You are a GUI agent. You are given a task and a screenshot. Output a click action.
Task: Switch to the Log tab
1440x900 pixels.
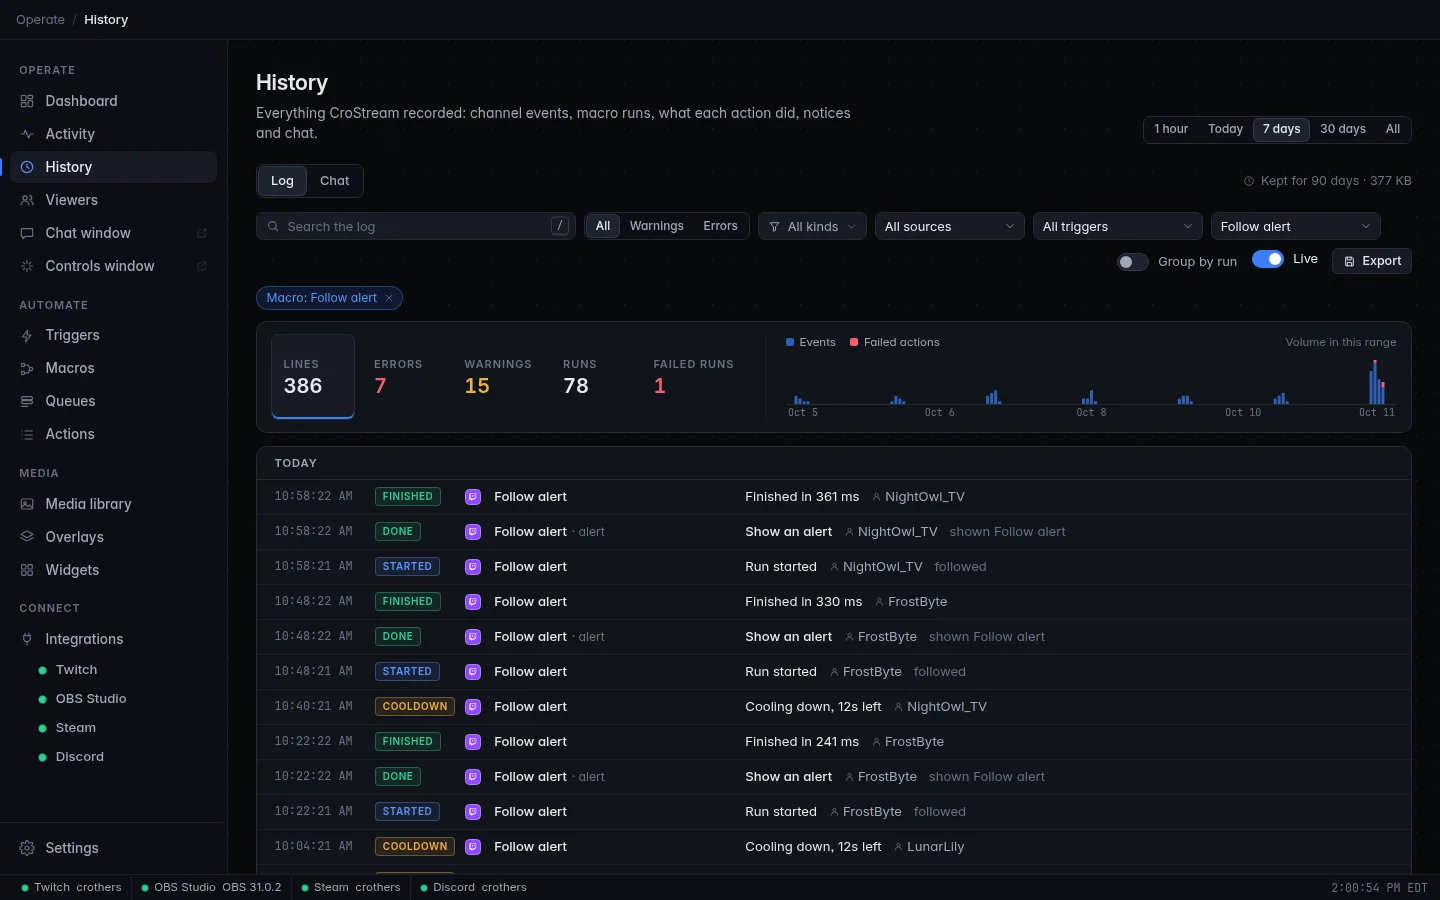coord(282,181)
